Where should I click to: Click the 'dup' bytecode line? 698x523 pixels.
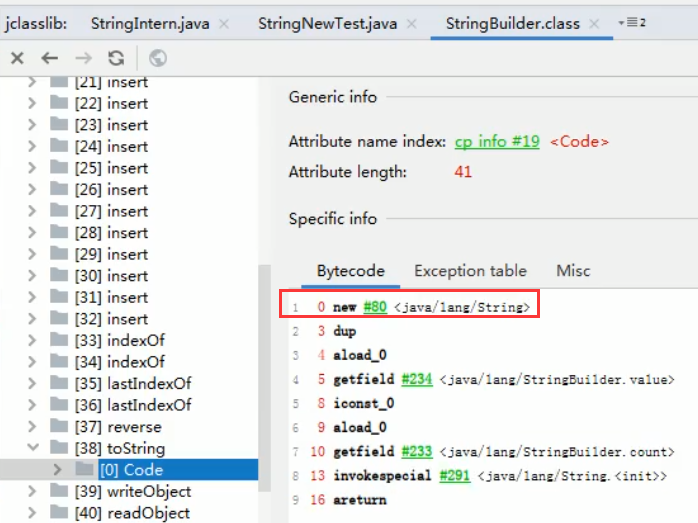(345, 331)
